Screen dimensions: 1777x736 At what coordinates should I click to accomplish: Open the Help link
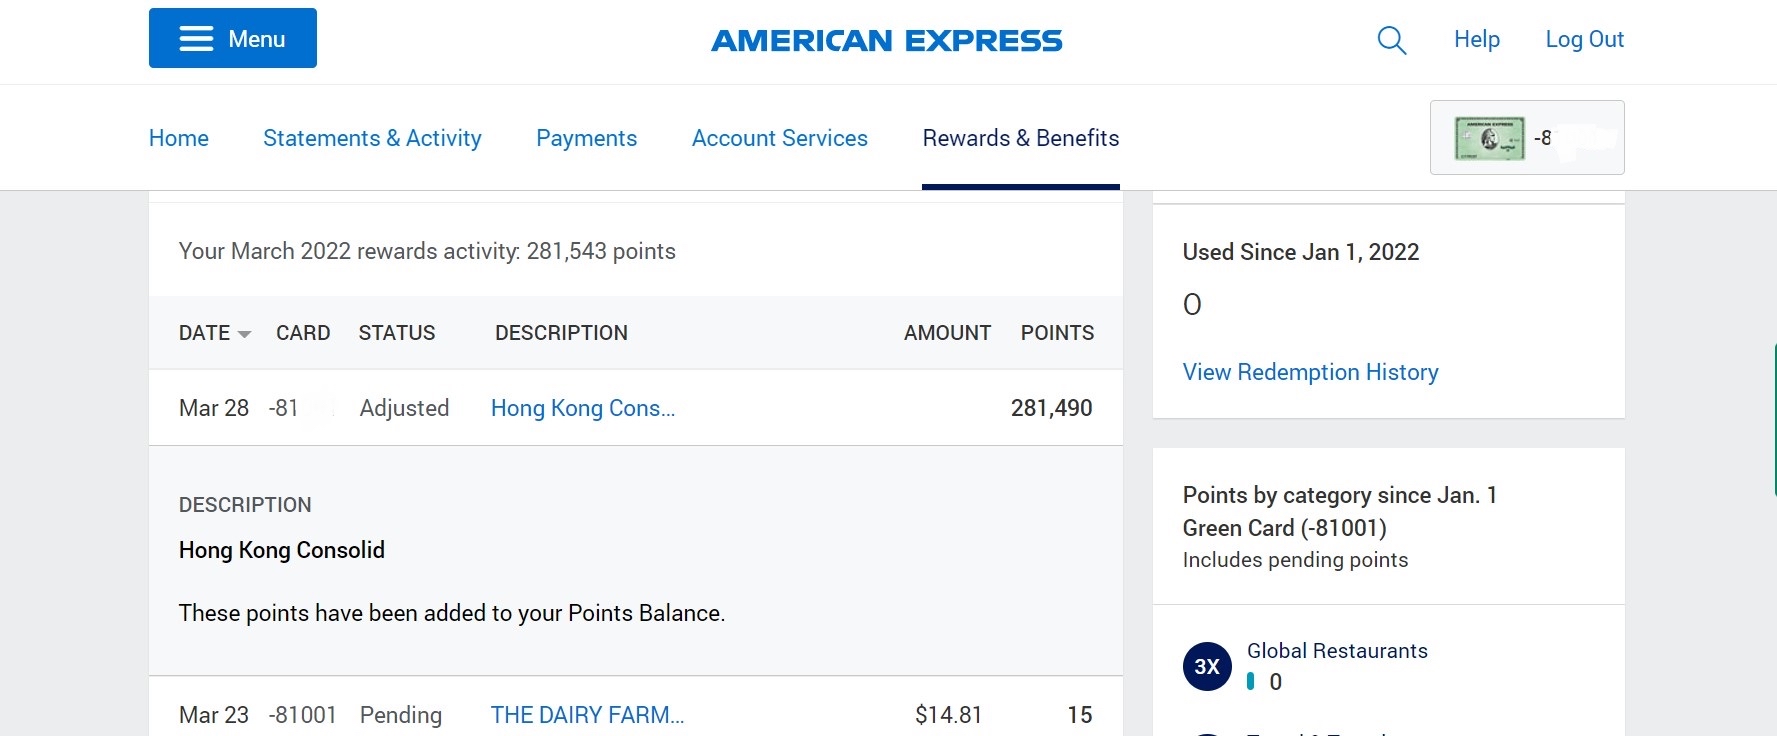[x=1476, y=39]
